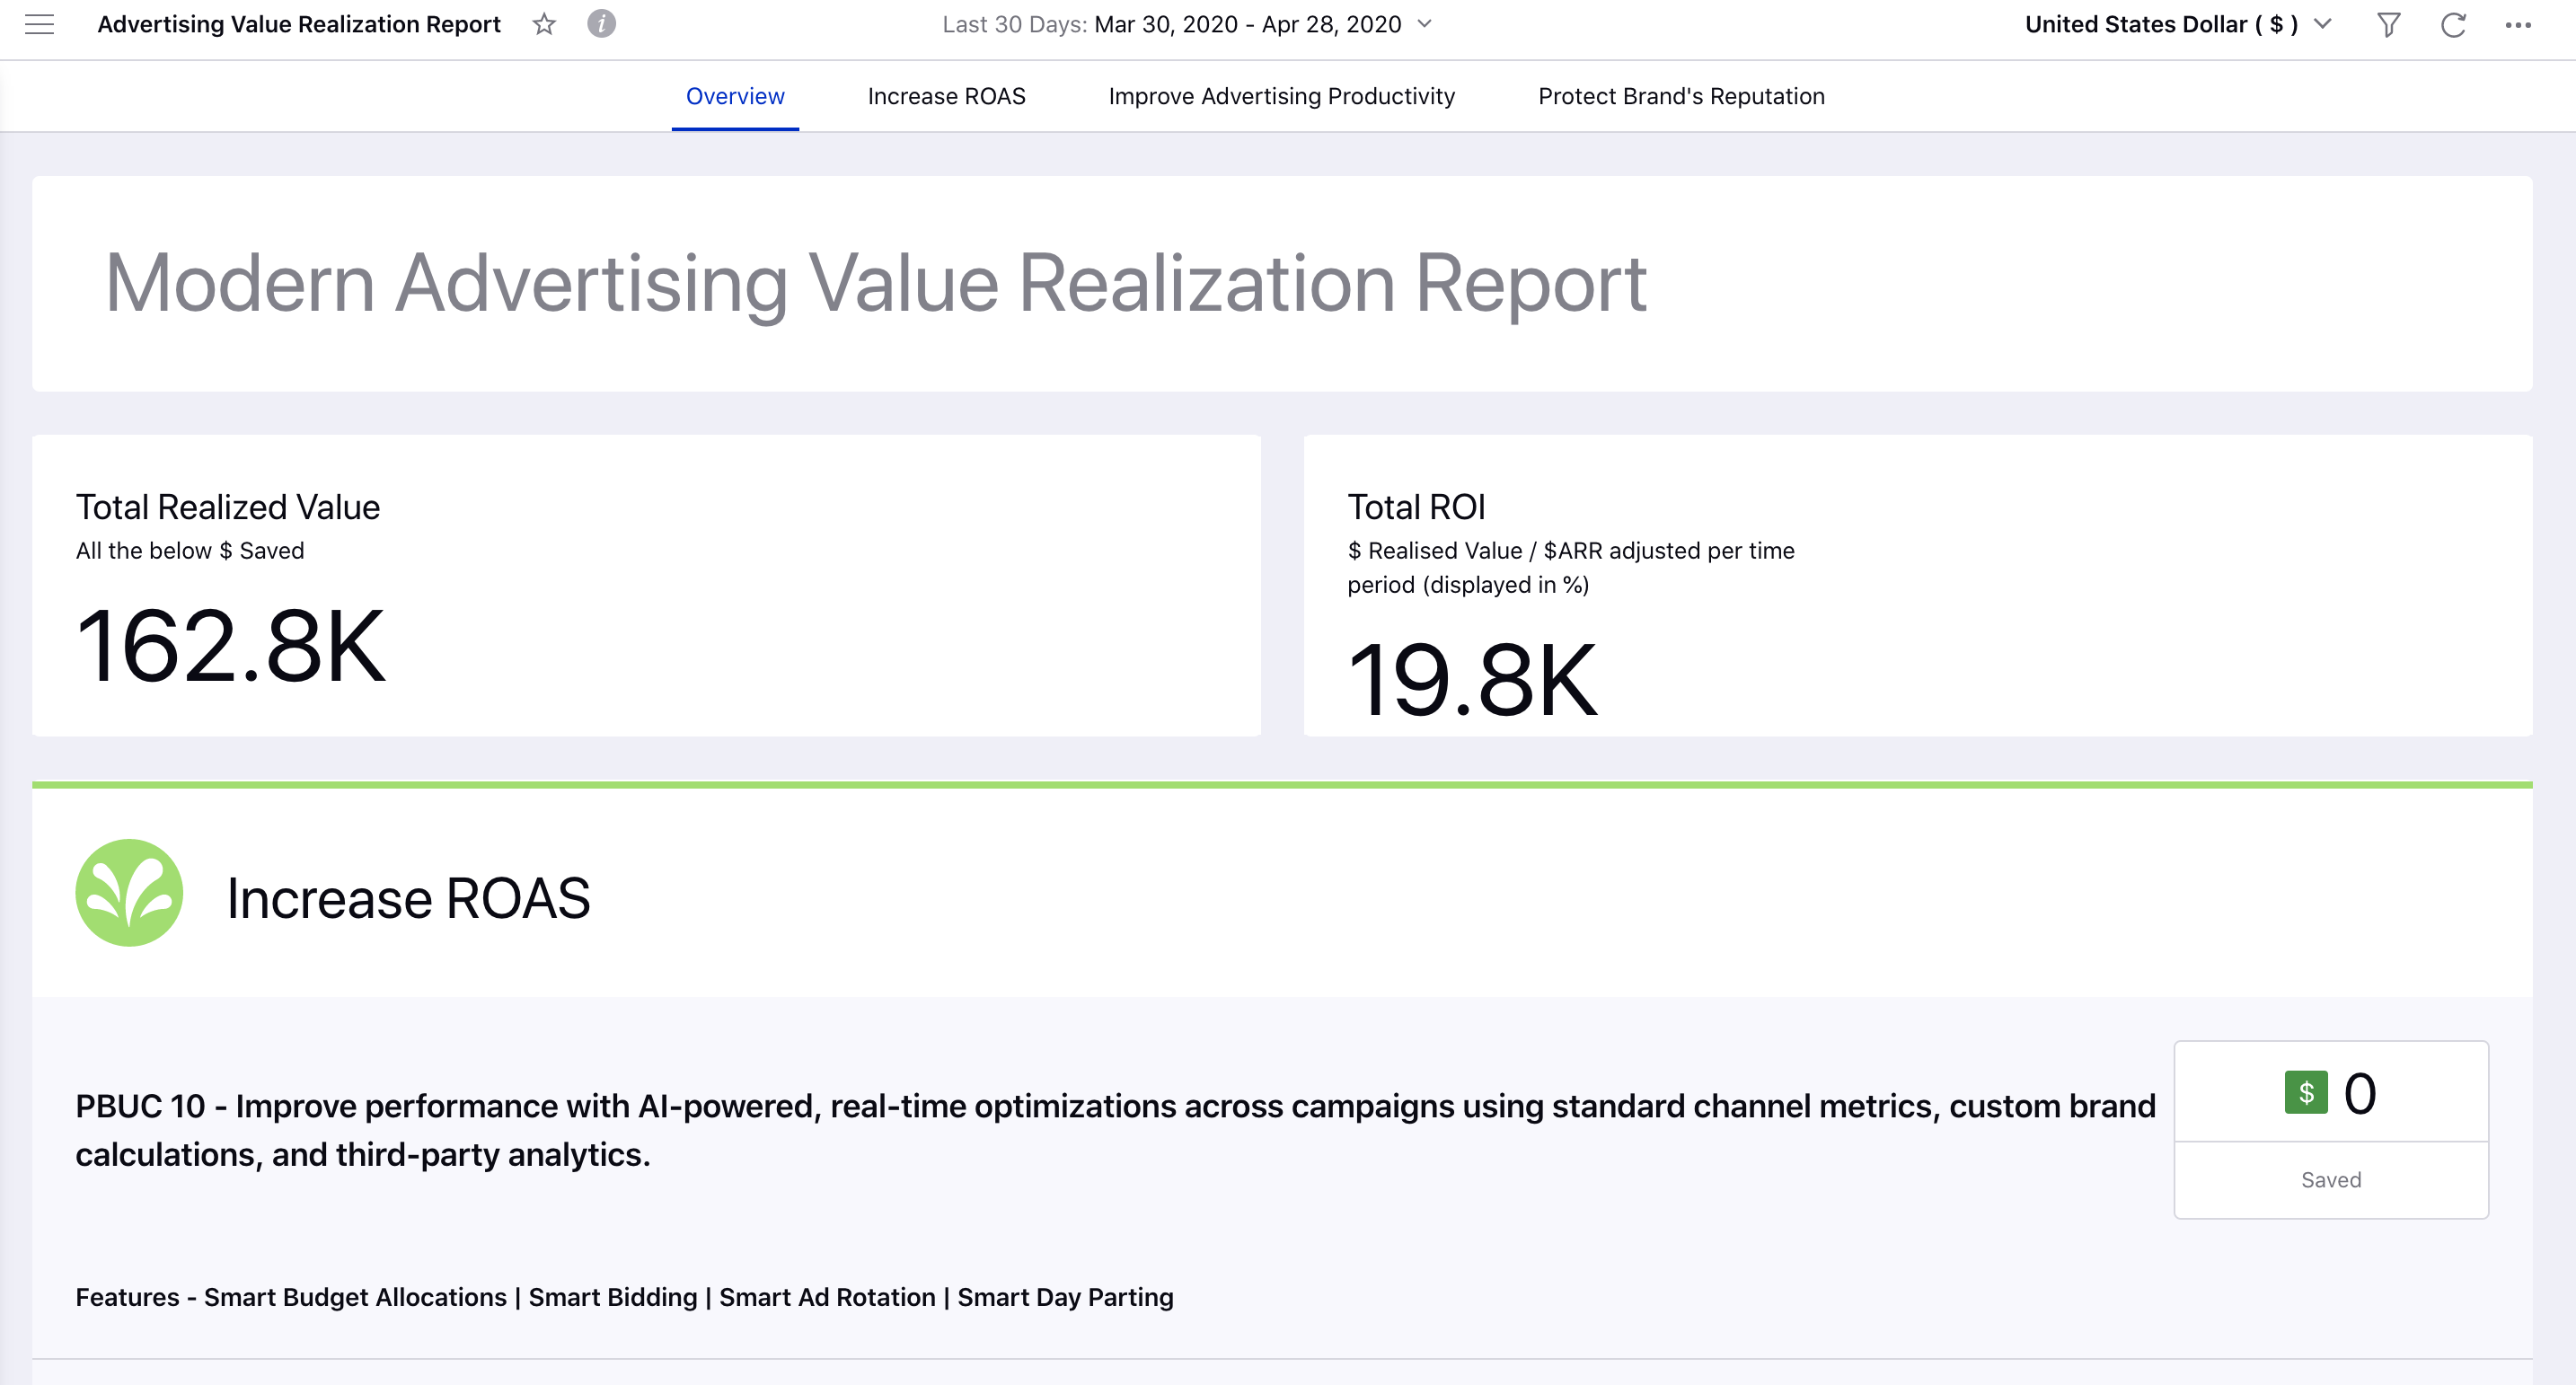
Task: Click the Overview tab
Action: pyautogui.click(x=733, y=95)
